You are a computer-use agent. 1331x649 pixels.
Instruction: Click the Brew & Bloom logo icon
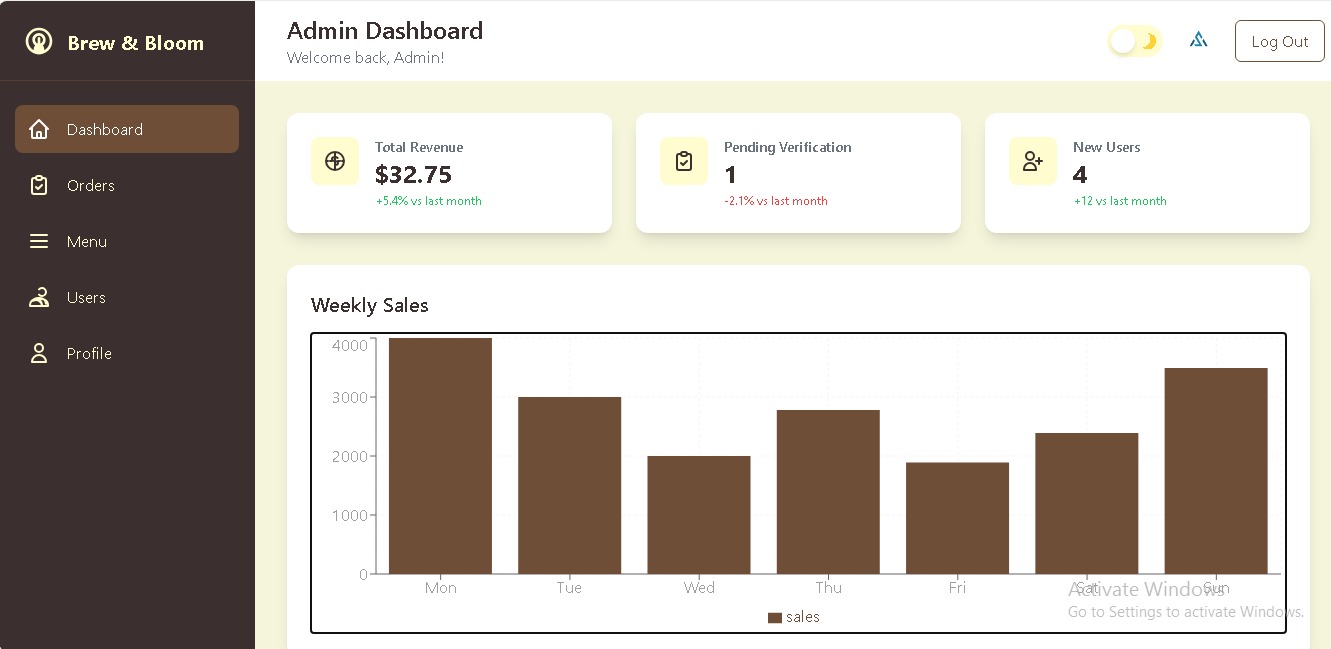(39, 42)
